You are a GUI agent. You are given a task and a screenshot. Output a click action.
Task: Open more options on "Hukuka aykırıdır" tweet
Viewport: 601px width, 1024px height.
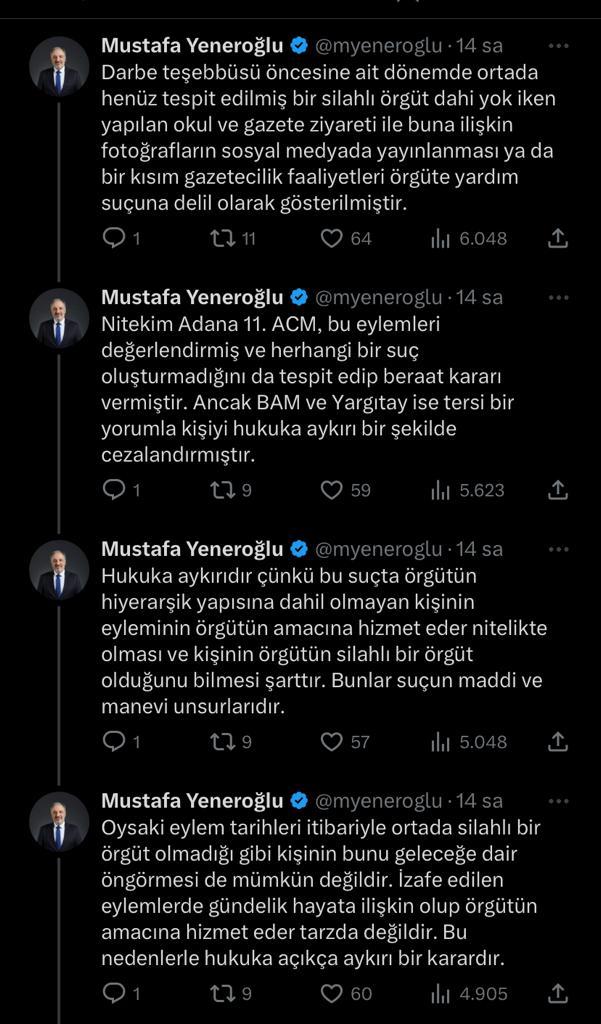[x=560, y=550]
